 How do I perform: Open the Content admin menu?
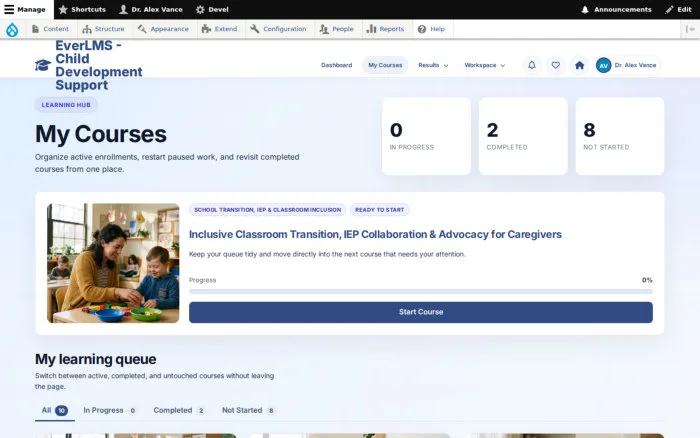50,29
